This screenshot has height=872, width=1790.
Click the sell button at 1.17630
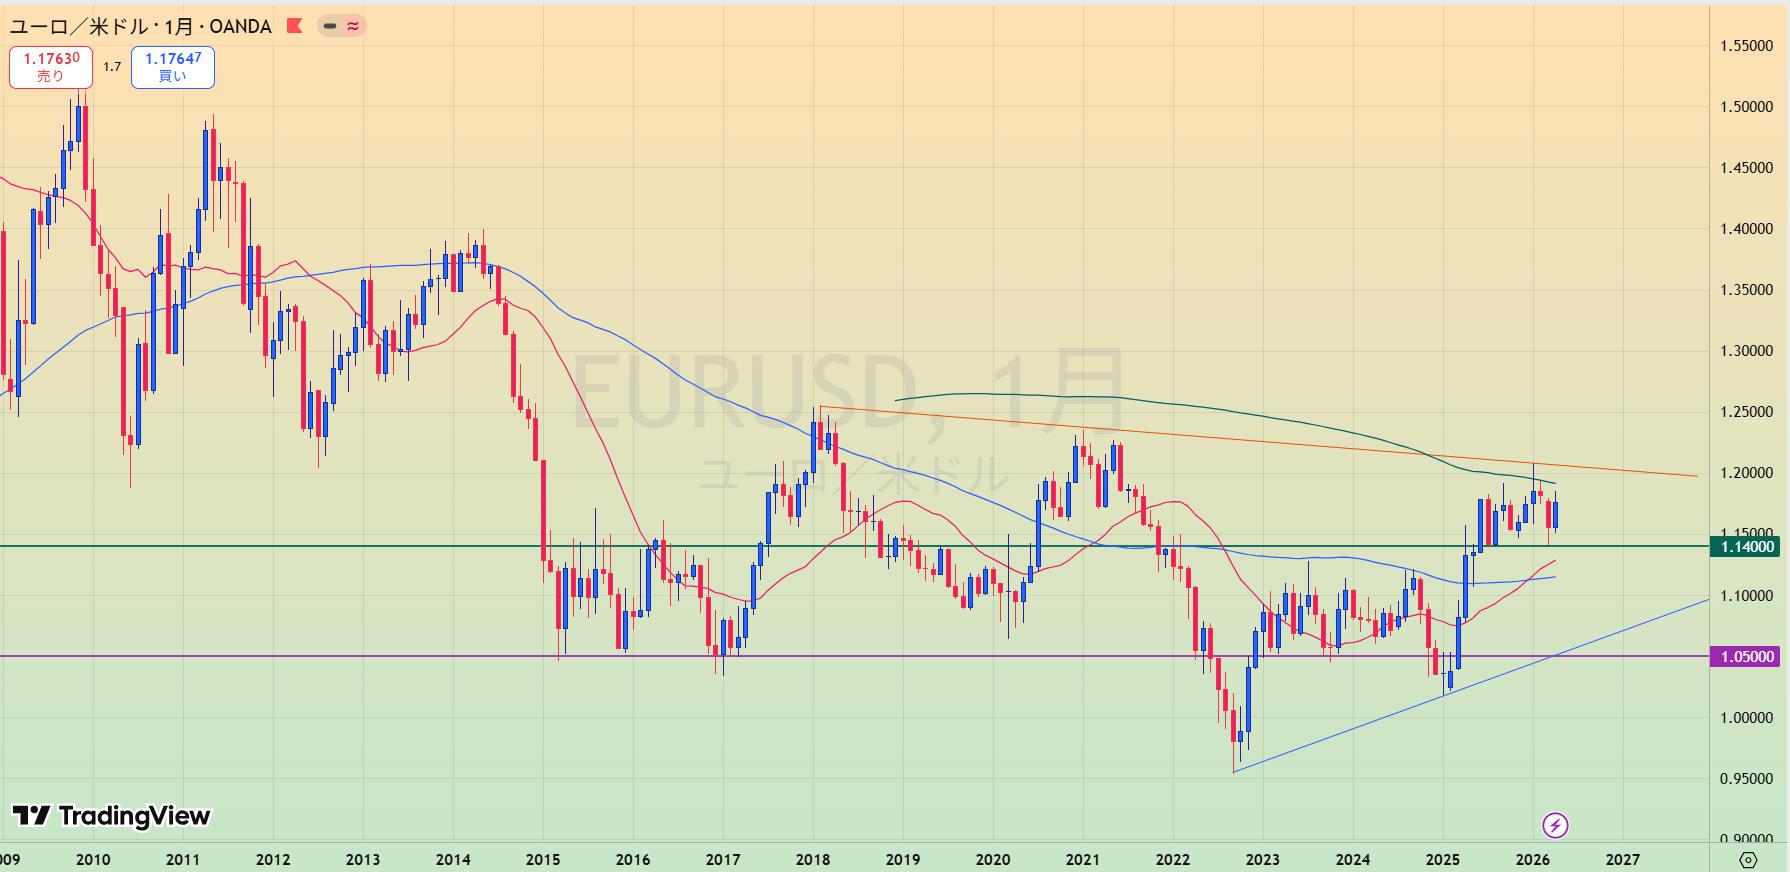[x=51, y=67]
